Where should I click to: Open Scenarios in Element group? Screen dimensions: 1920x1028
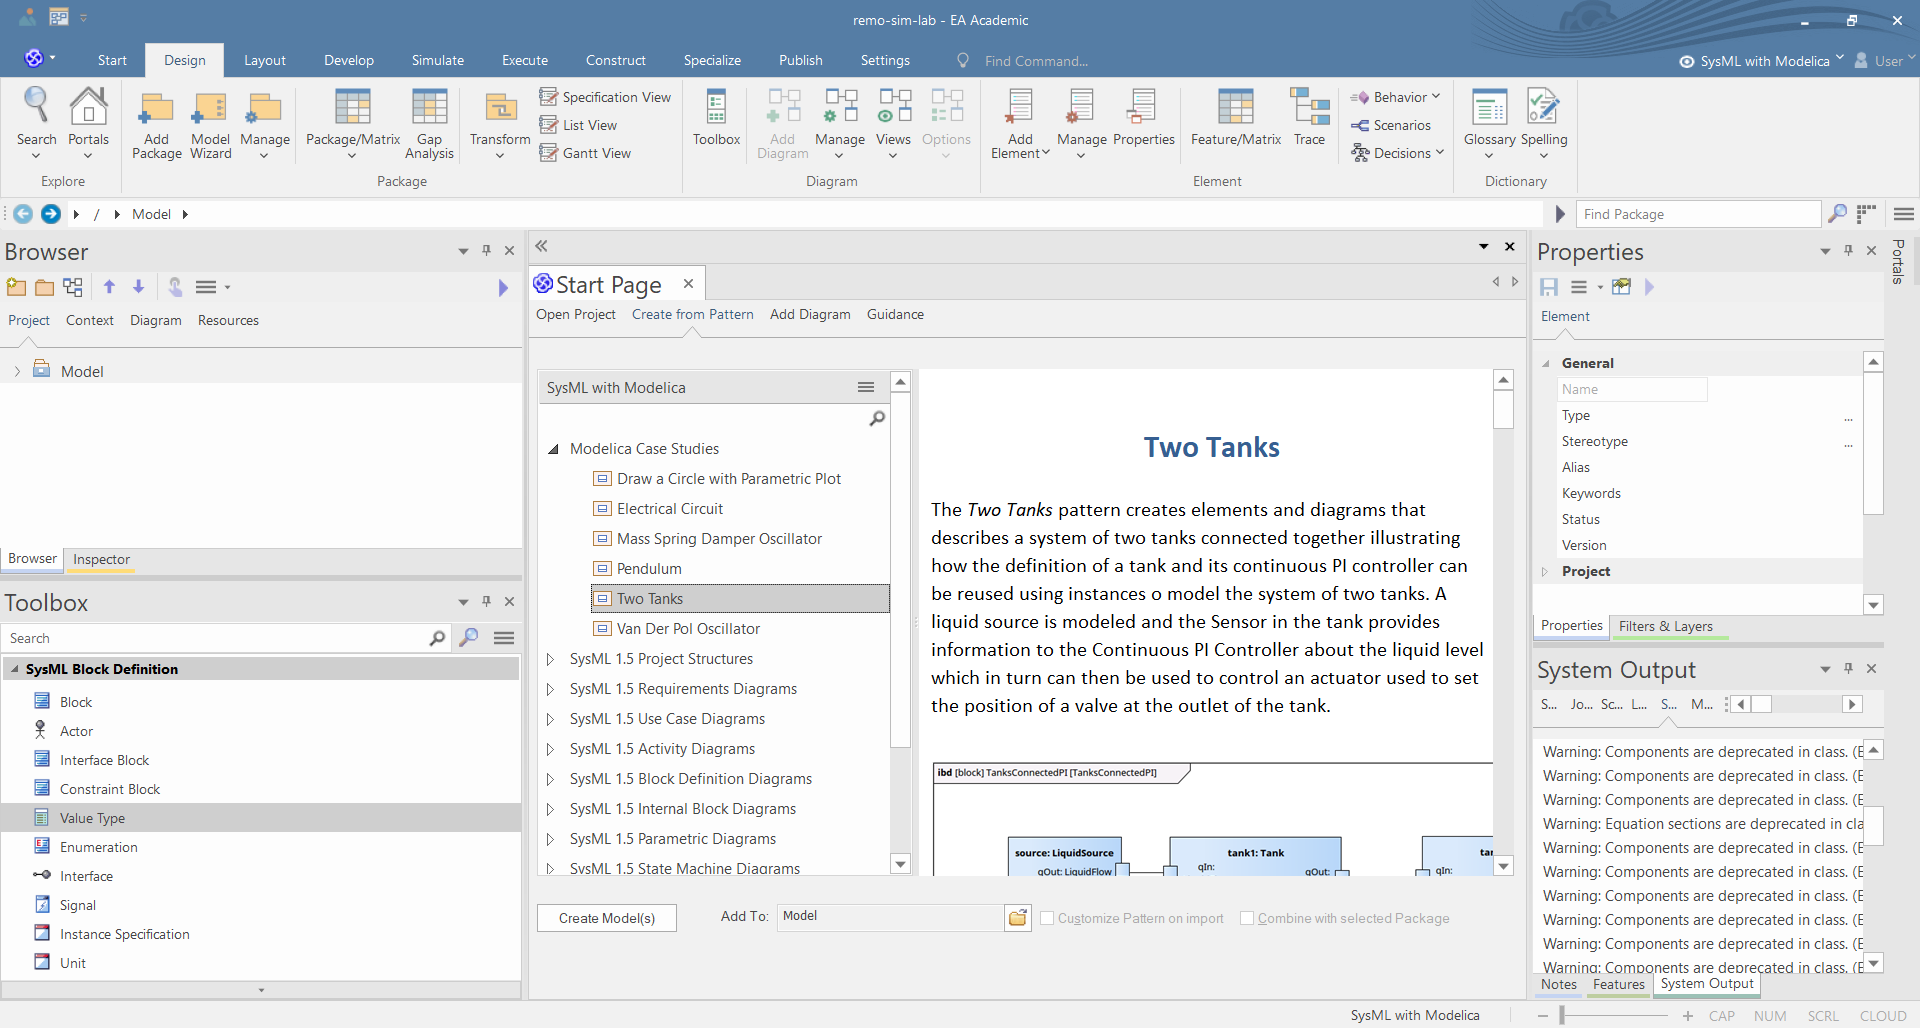(x=1391, y=125)
